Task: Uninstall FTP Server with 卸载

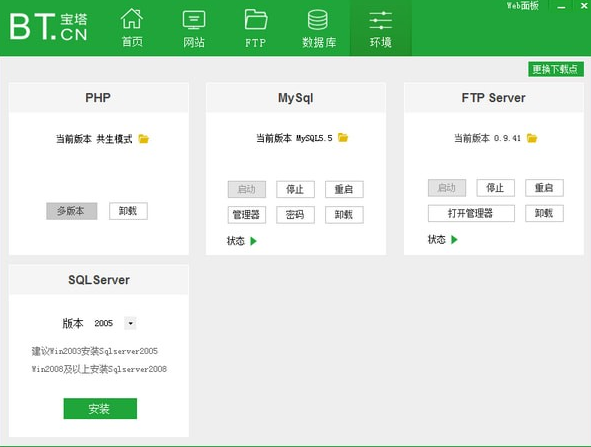Action: [x=544, y=213]
